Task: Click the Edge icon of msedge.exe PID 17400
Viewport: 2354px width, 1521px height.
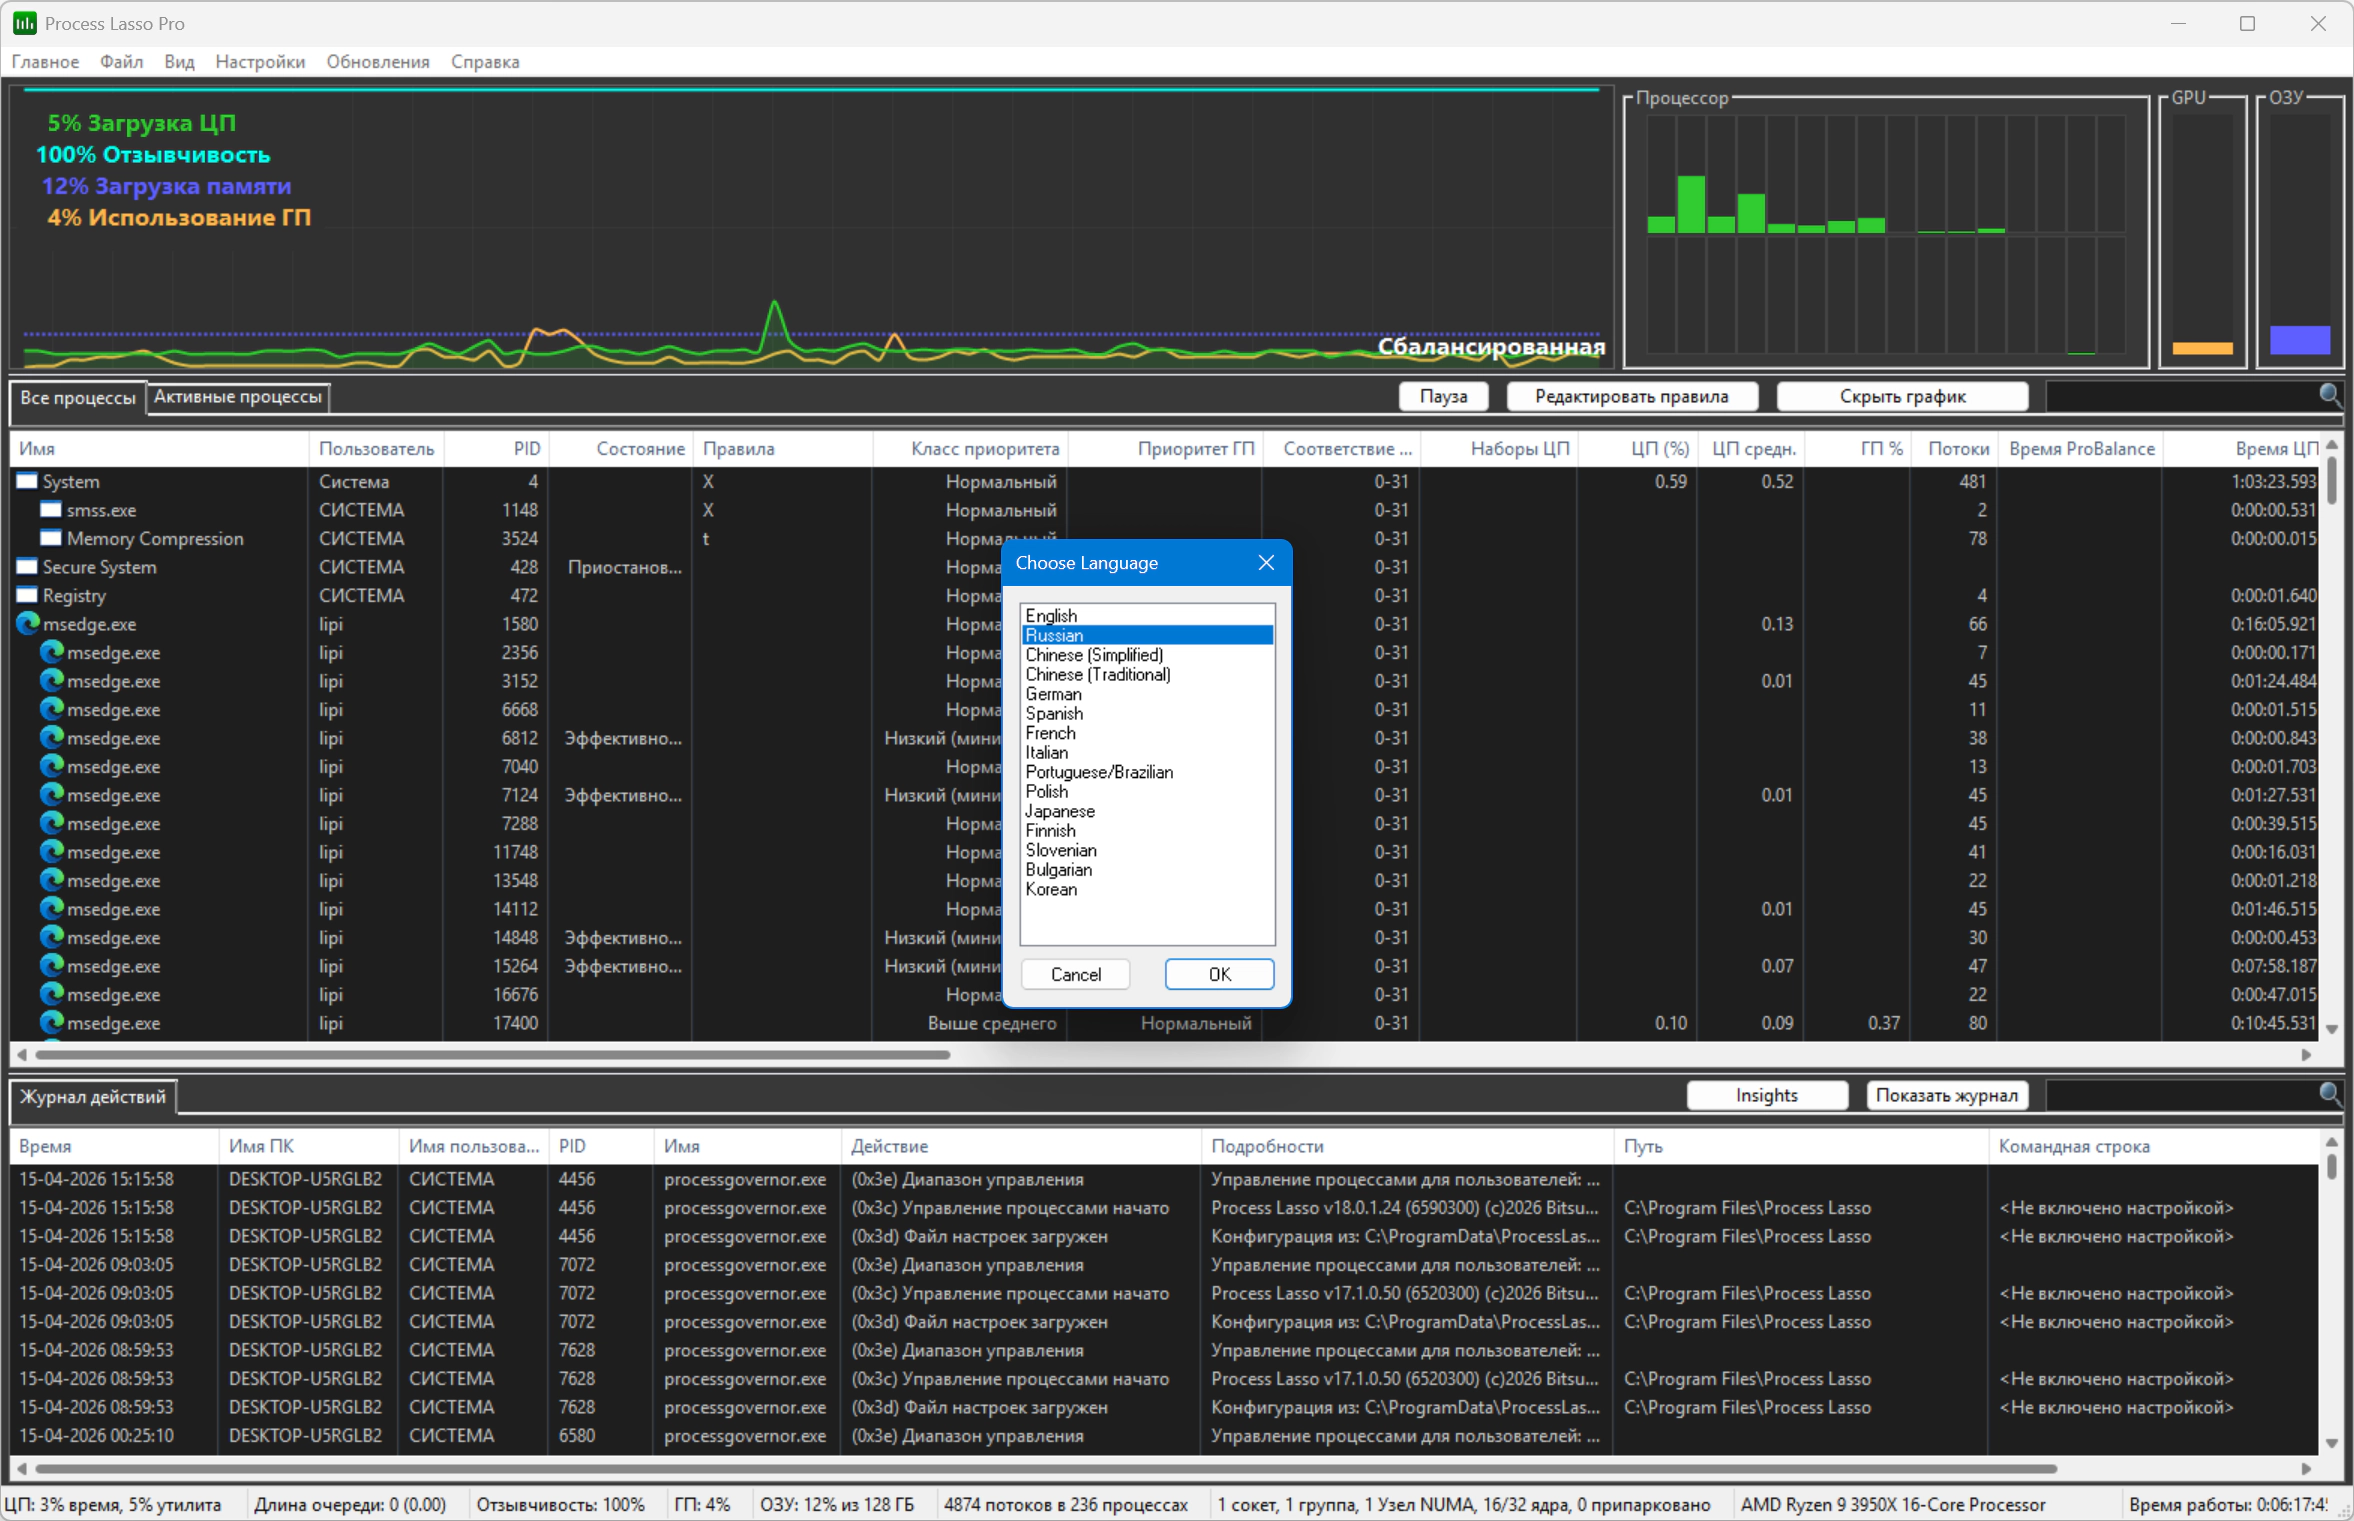Action: coord(52,1023)
